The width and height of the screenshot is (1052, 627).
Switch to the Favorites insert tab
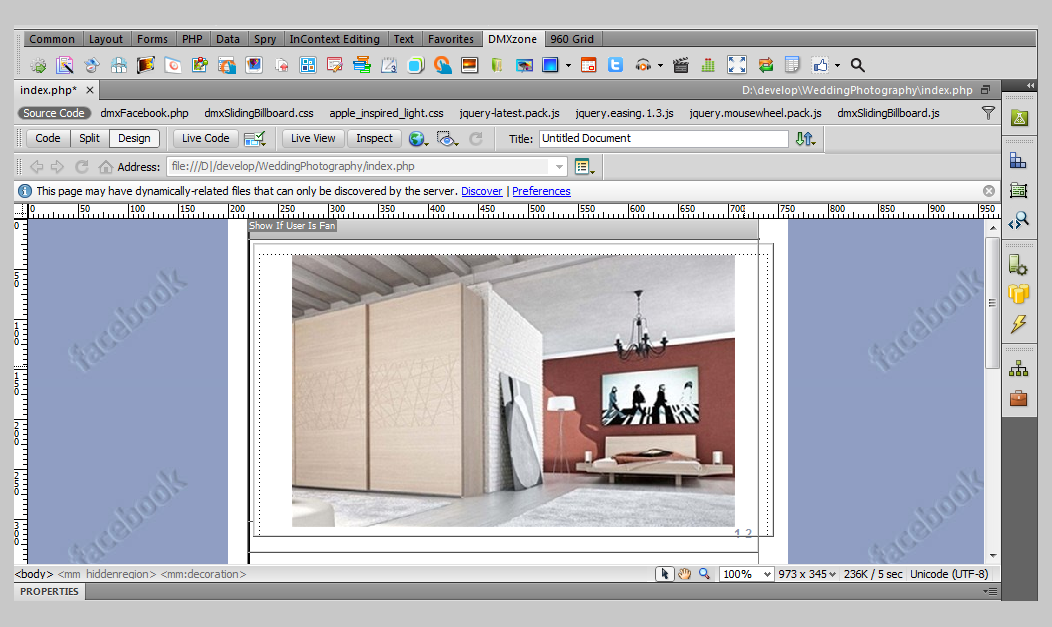tap(451, 39)
